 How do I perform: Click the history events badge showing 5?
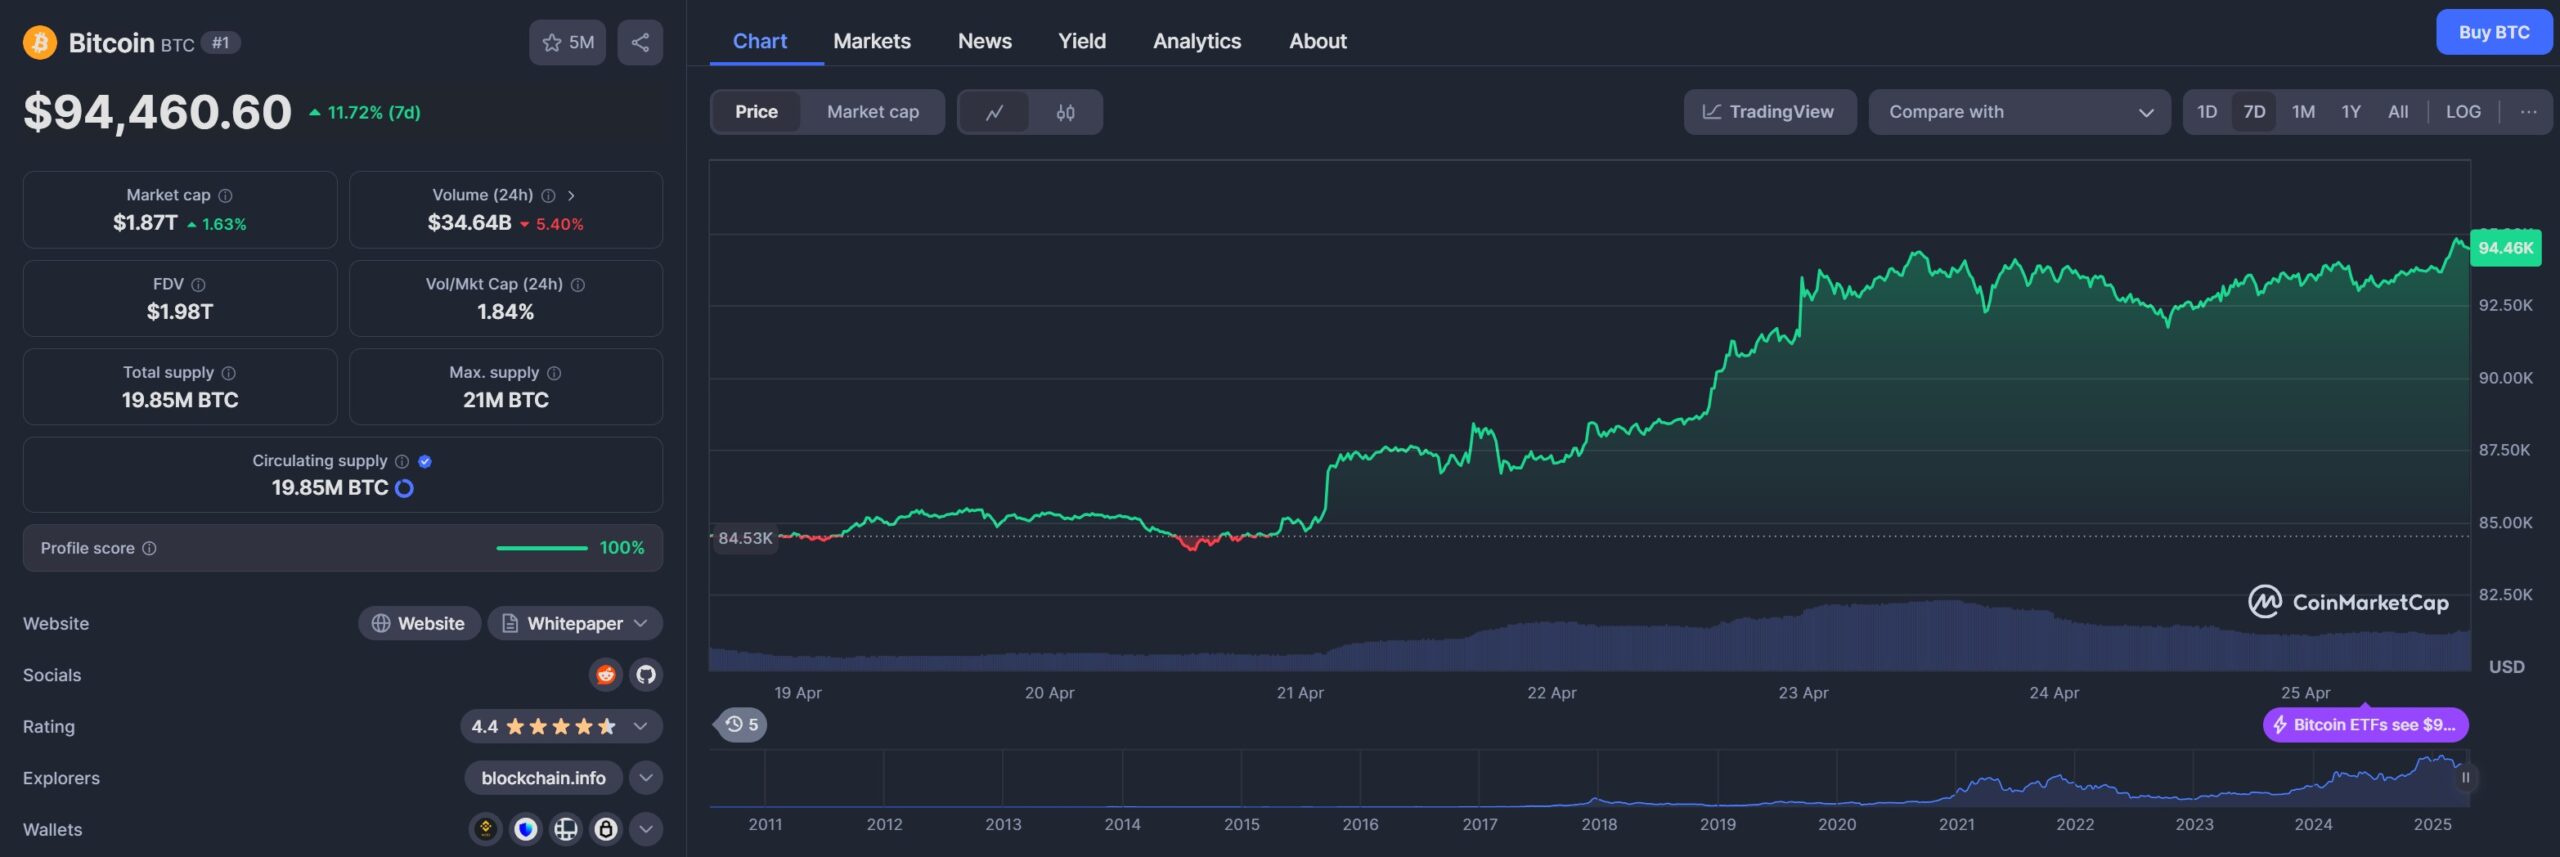(x=741, y=725)
